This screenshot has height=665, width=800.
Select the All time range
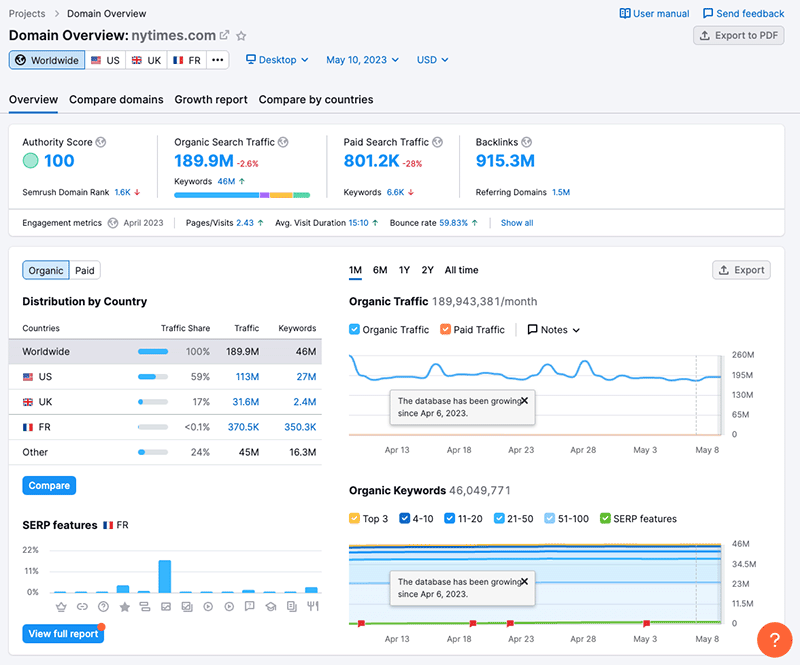[x=461, y=270]
